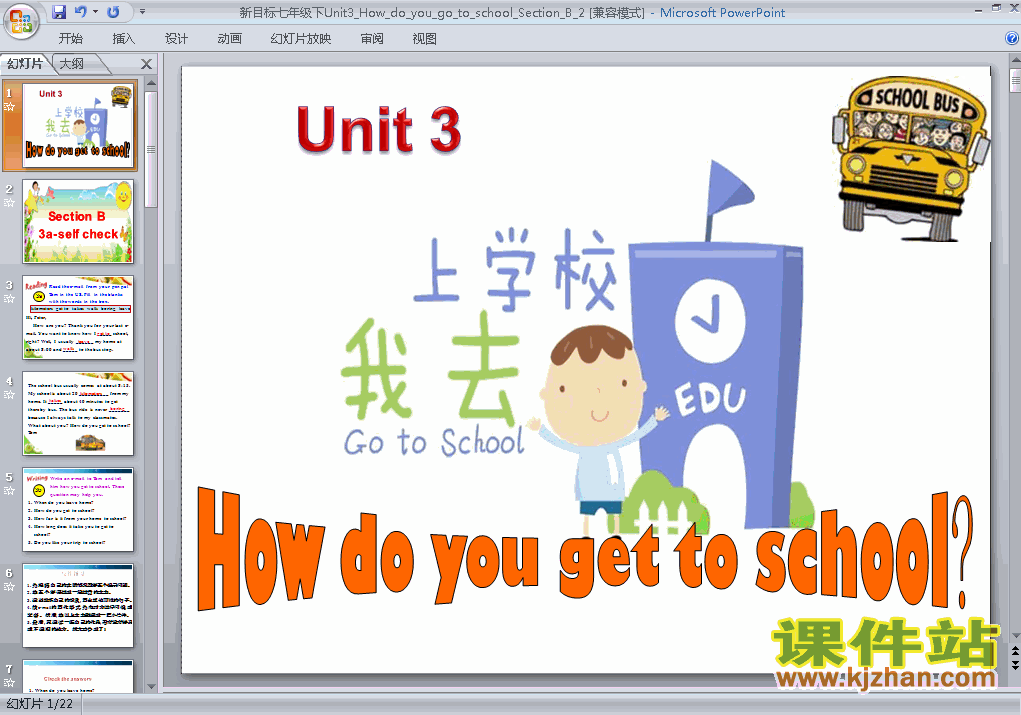
Task: Click the 幻灯片 1/22 status bar indicator
Action: click(40, 704)
